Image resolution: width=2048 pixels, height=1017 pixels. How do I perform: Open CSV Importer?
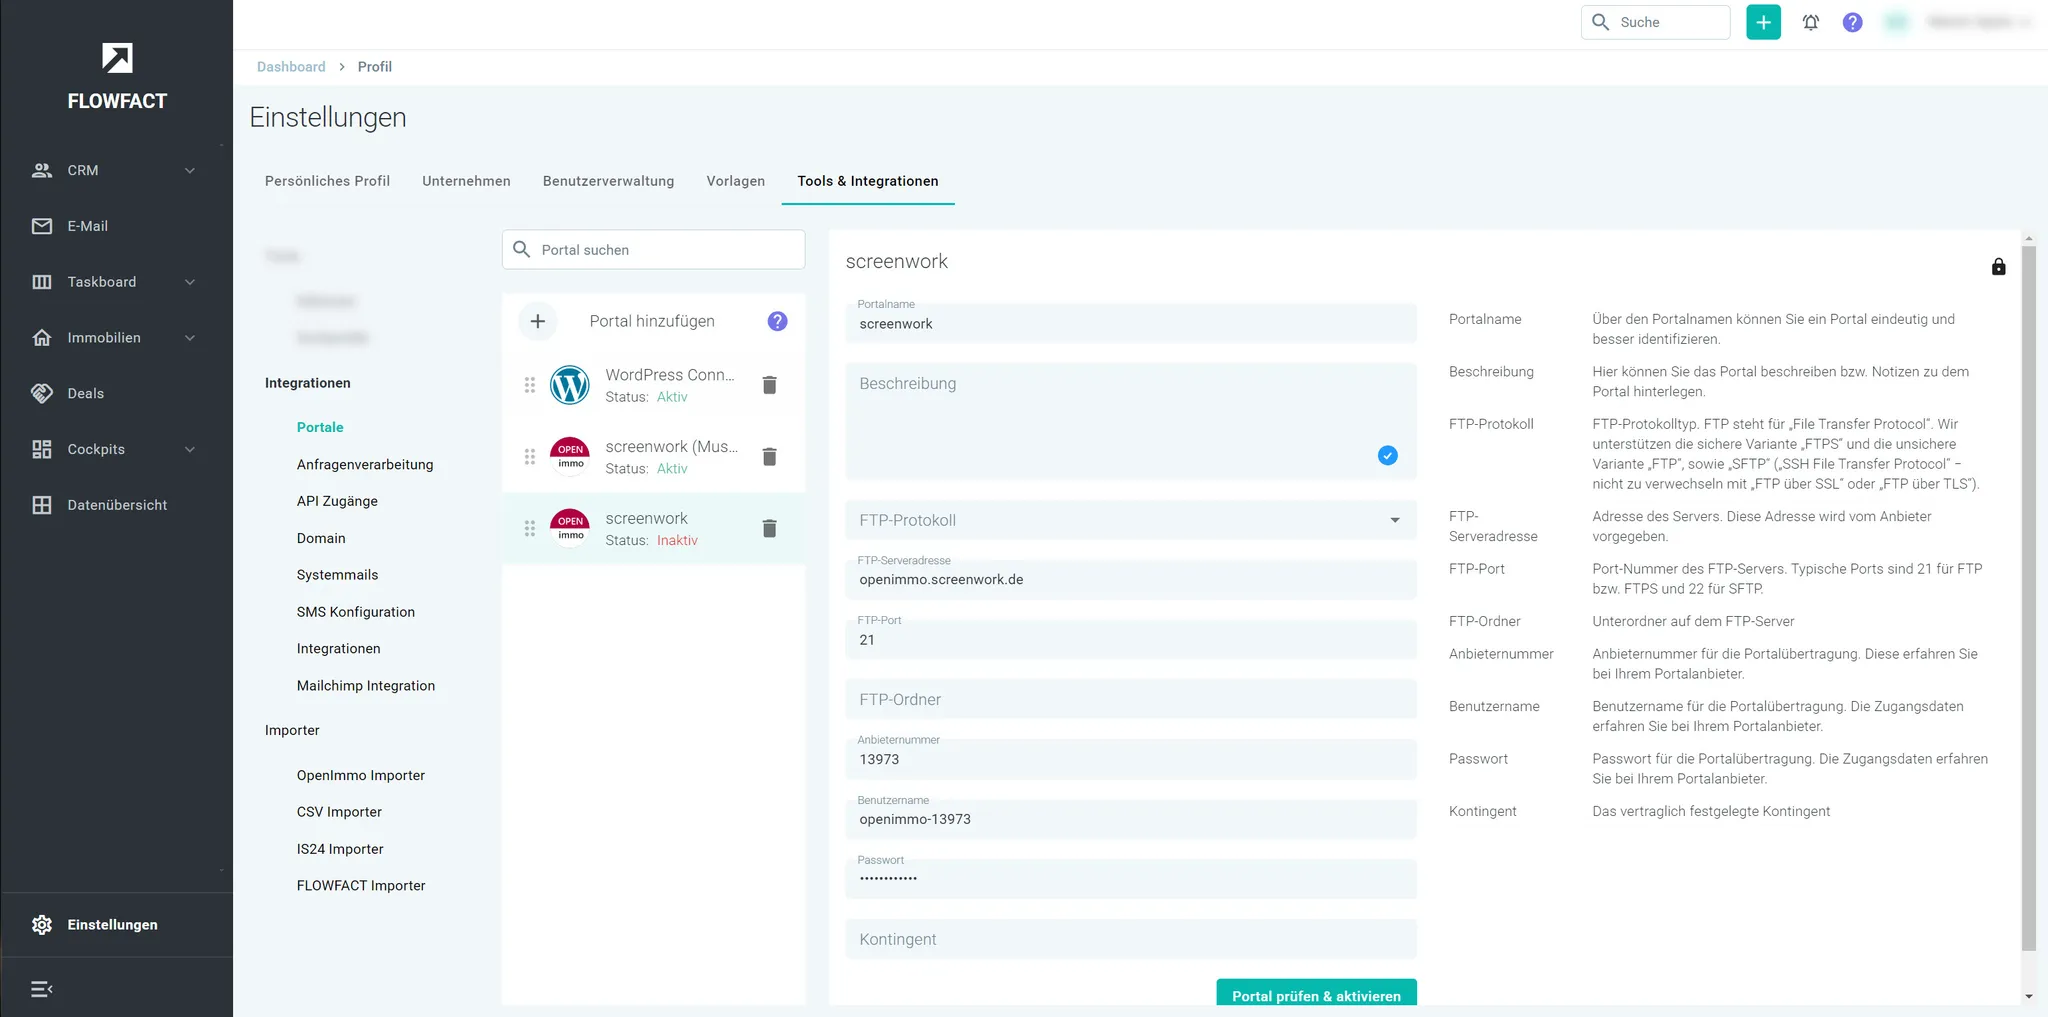(x=339, y=812)
